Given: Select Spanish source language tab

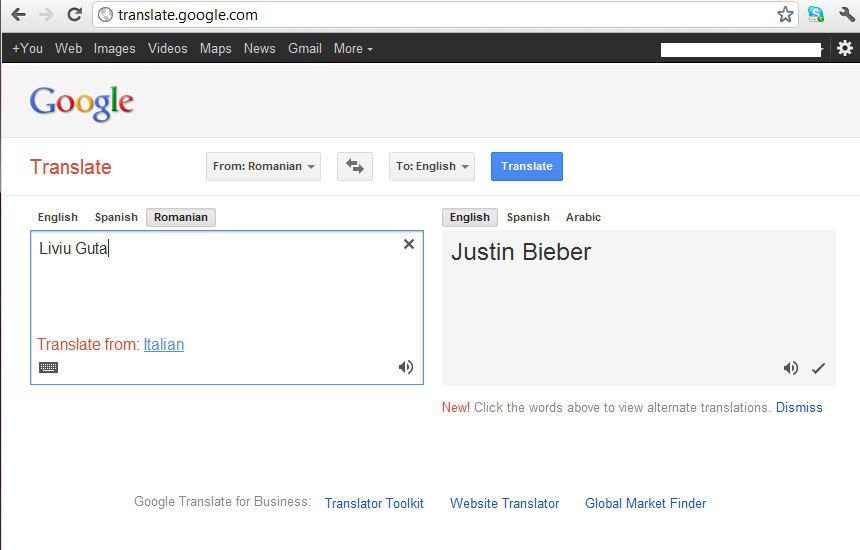Looking at the screenshot, I should [x=116, y=217].
